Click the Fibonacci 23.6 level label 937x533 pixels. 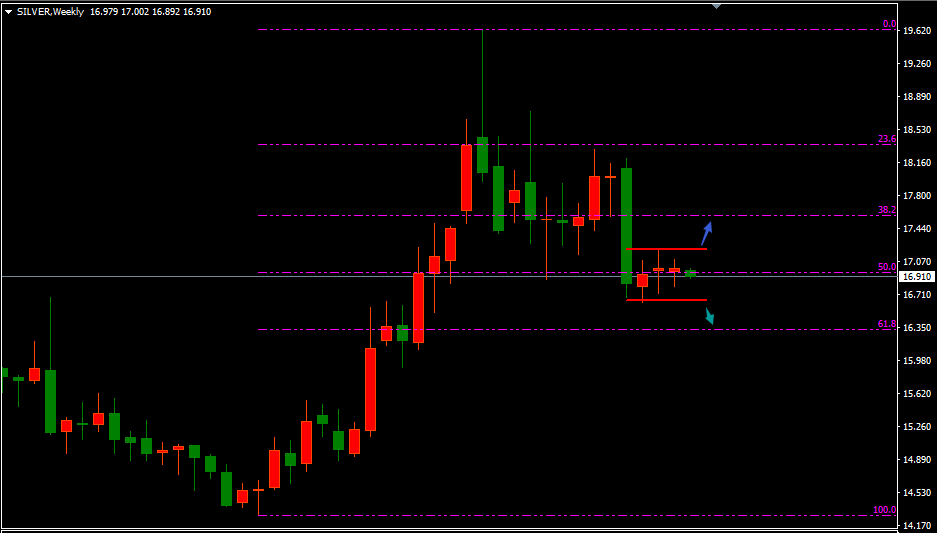(x=887, y=139)
